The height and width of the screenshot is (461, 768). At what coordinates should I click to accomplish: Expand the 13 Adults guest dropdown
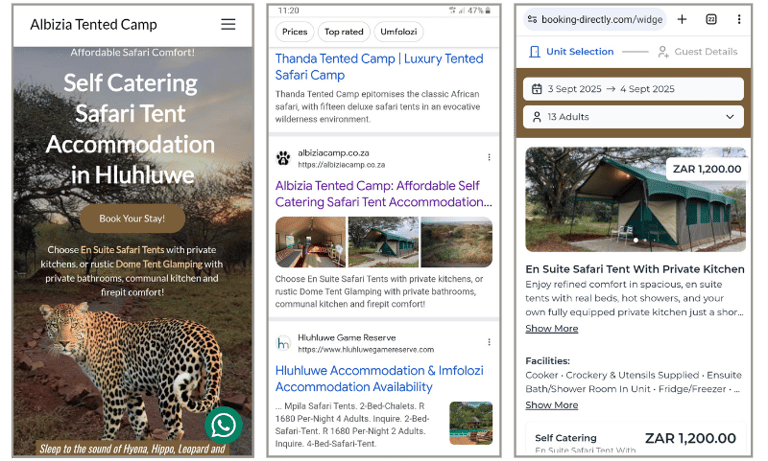point(633,117)
